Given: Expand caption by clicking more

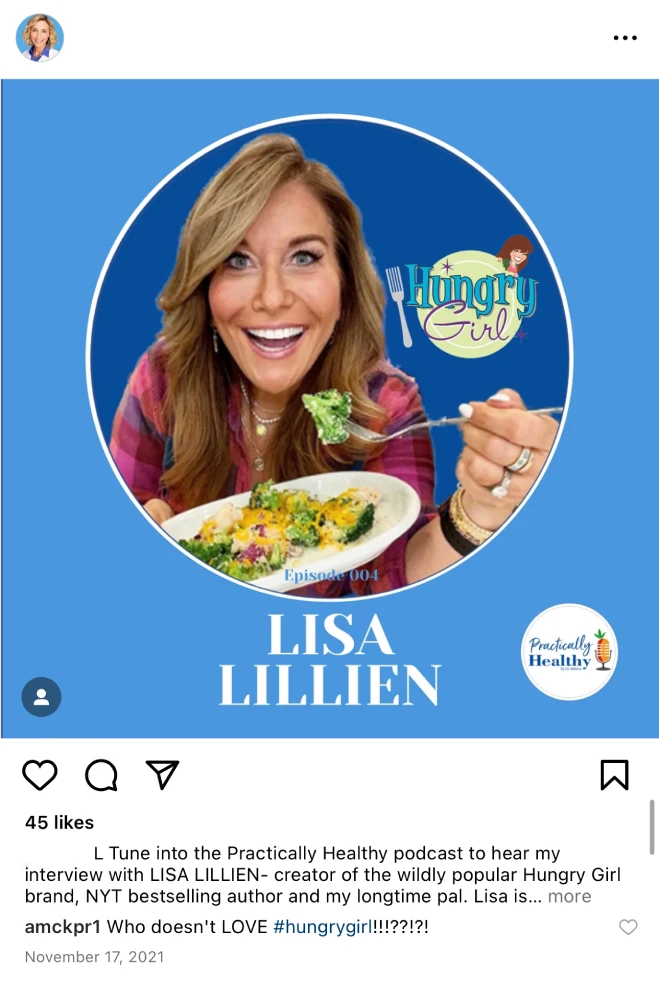Looking at the screenshot, I should [x=569, y=896].
